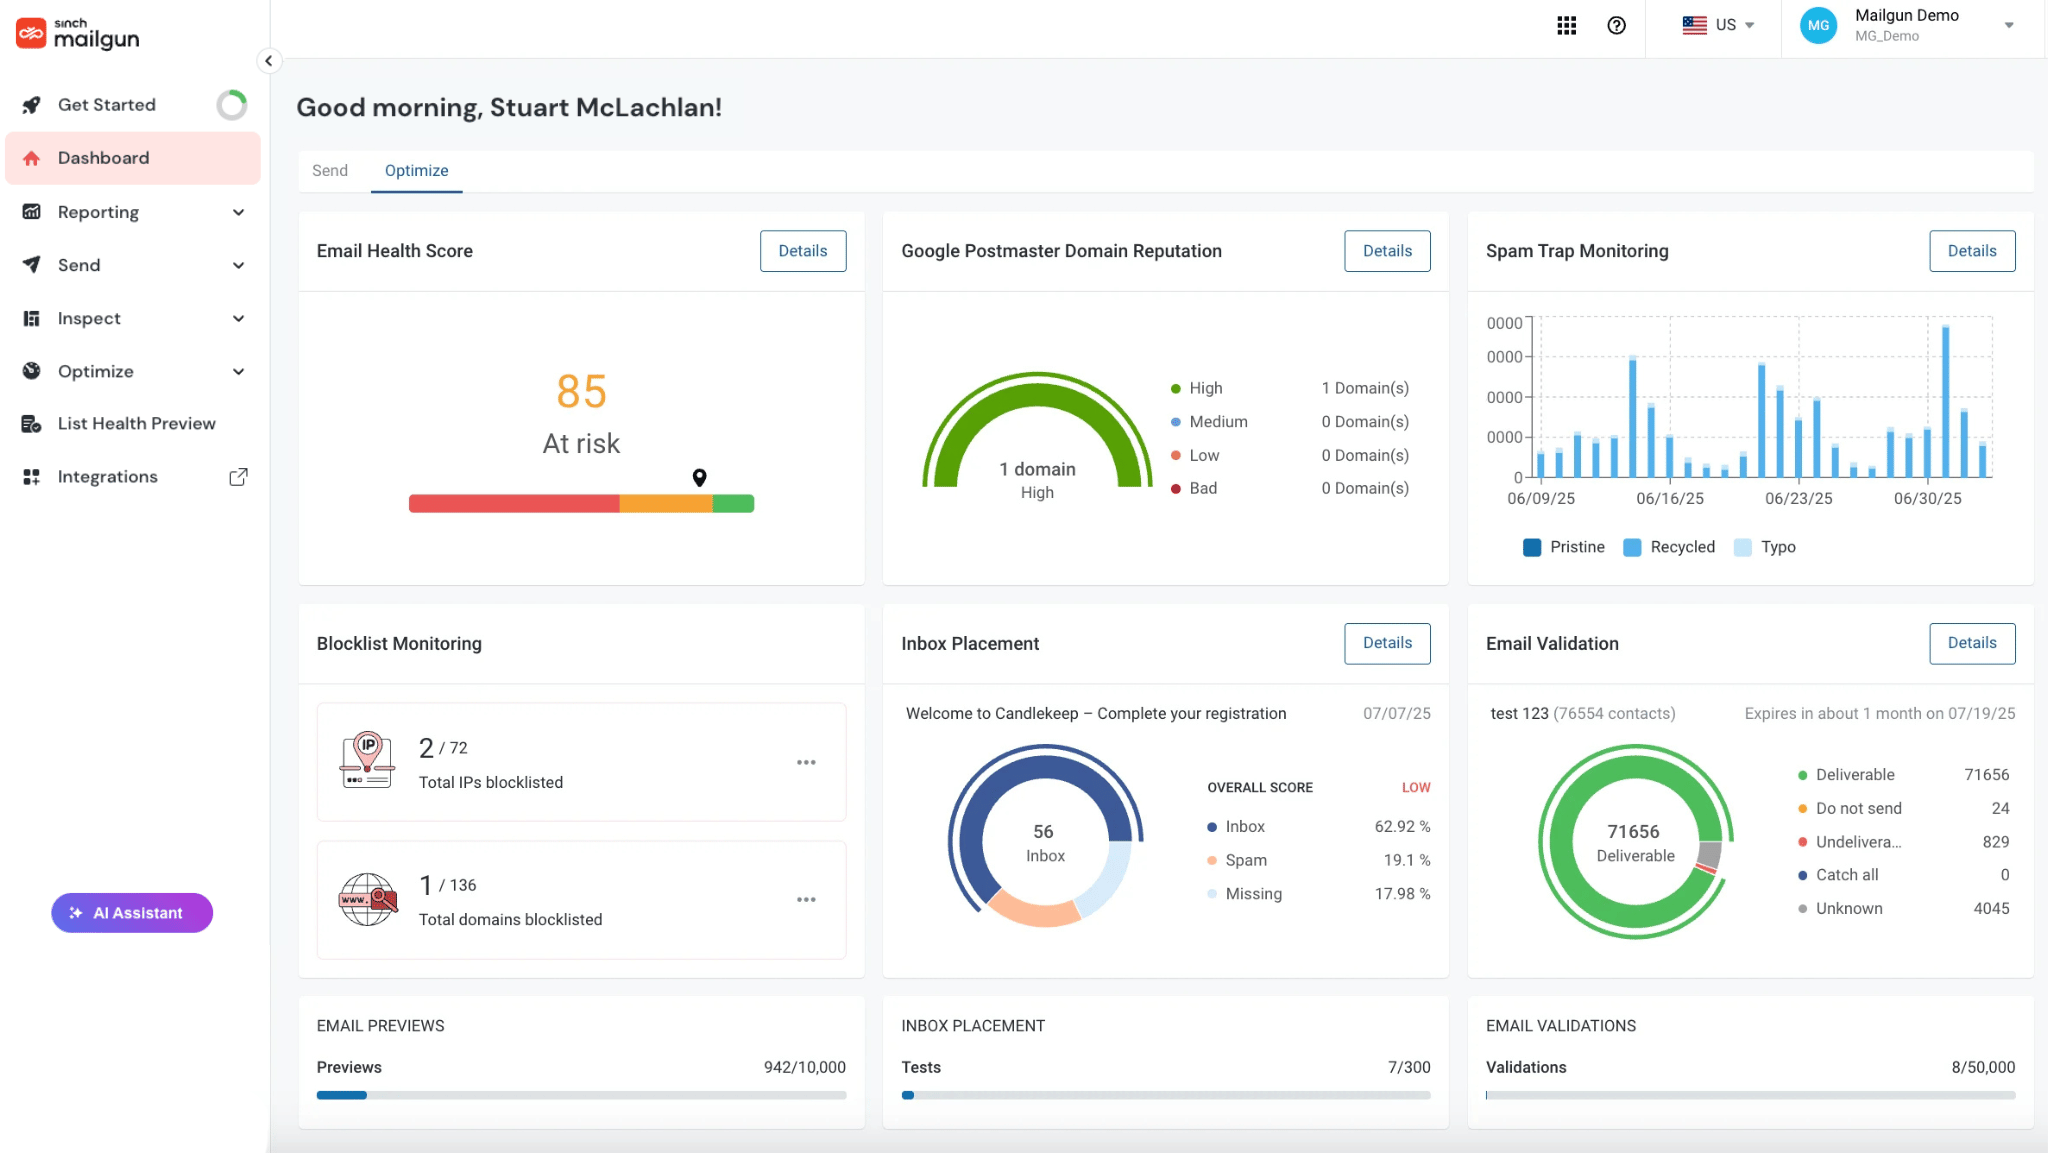
Task: Toggle Recycled series in spam trap legend
Action: point(1668,547)
